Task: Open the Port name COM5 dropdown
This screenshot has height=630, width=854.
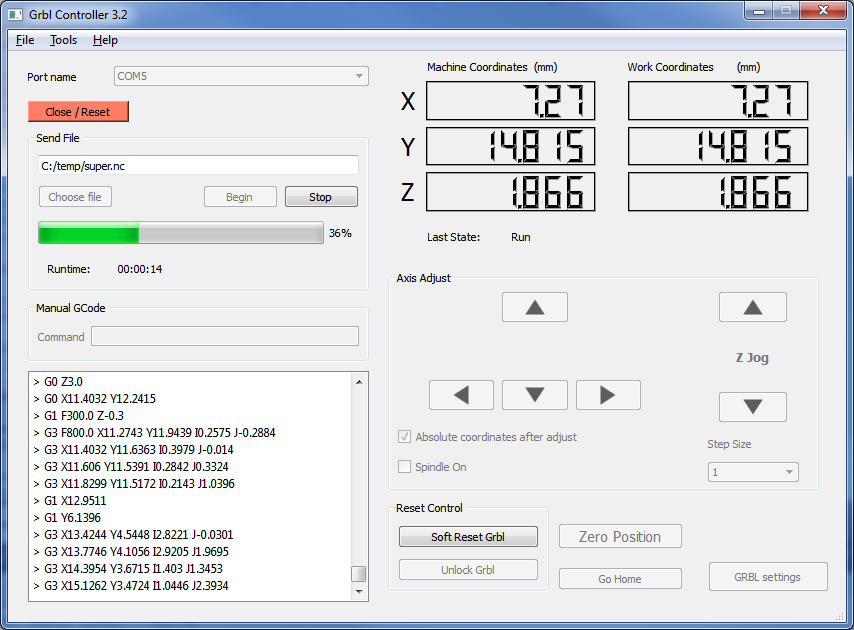Action: tap(240, 76)
